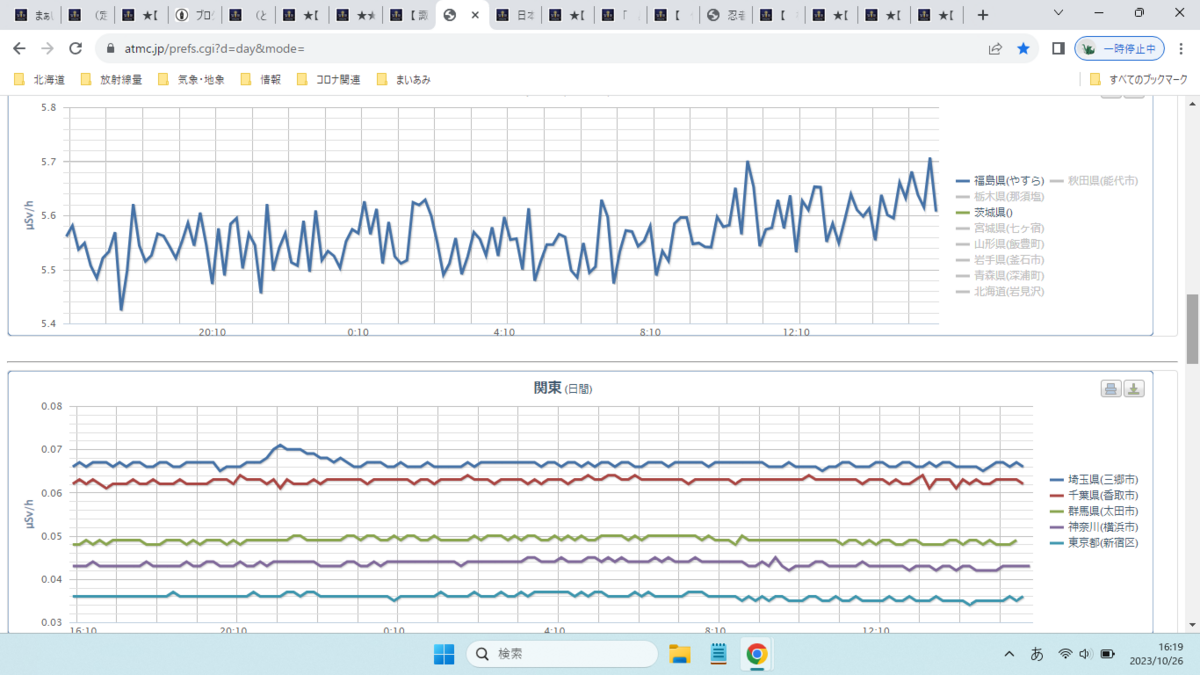Toggle 北海道(岩見沢) series in legend
The height and width of the screenshot is (675, 1200).
click(1000, 291)
